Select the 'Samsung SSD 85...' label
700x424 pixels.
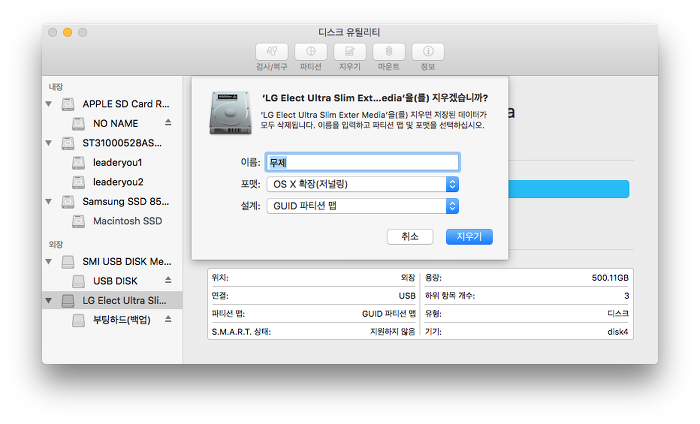point(125,202)
